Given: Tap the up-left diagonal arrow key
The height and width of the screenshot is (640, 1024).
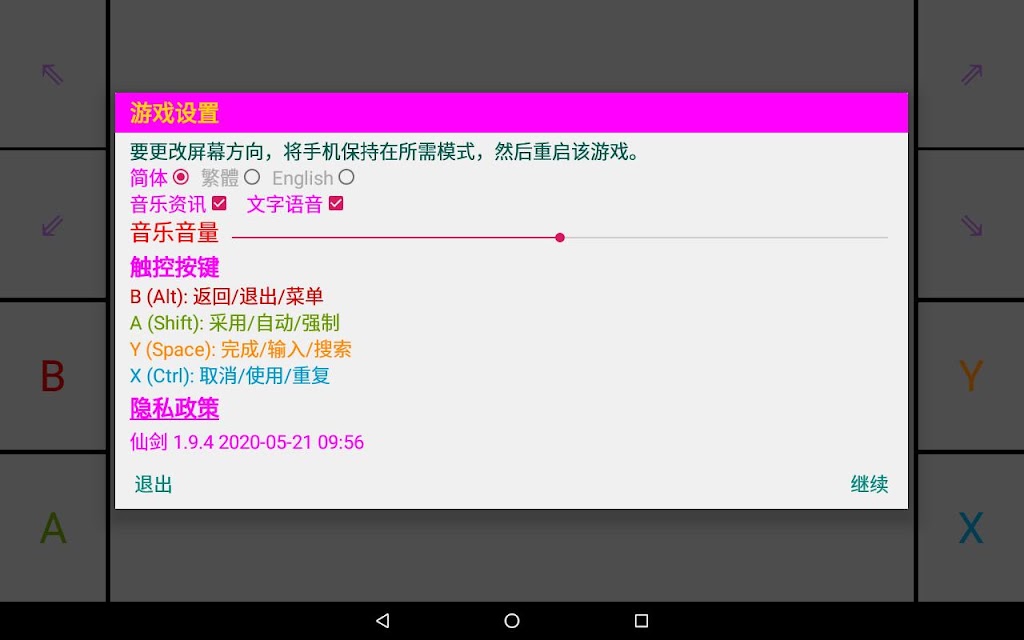Looking at the screenshot, I should pos(53,74).
